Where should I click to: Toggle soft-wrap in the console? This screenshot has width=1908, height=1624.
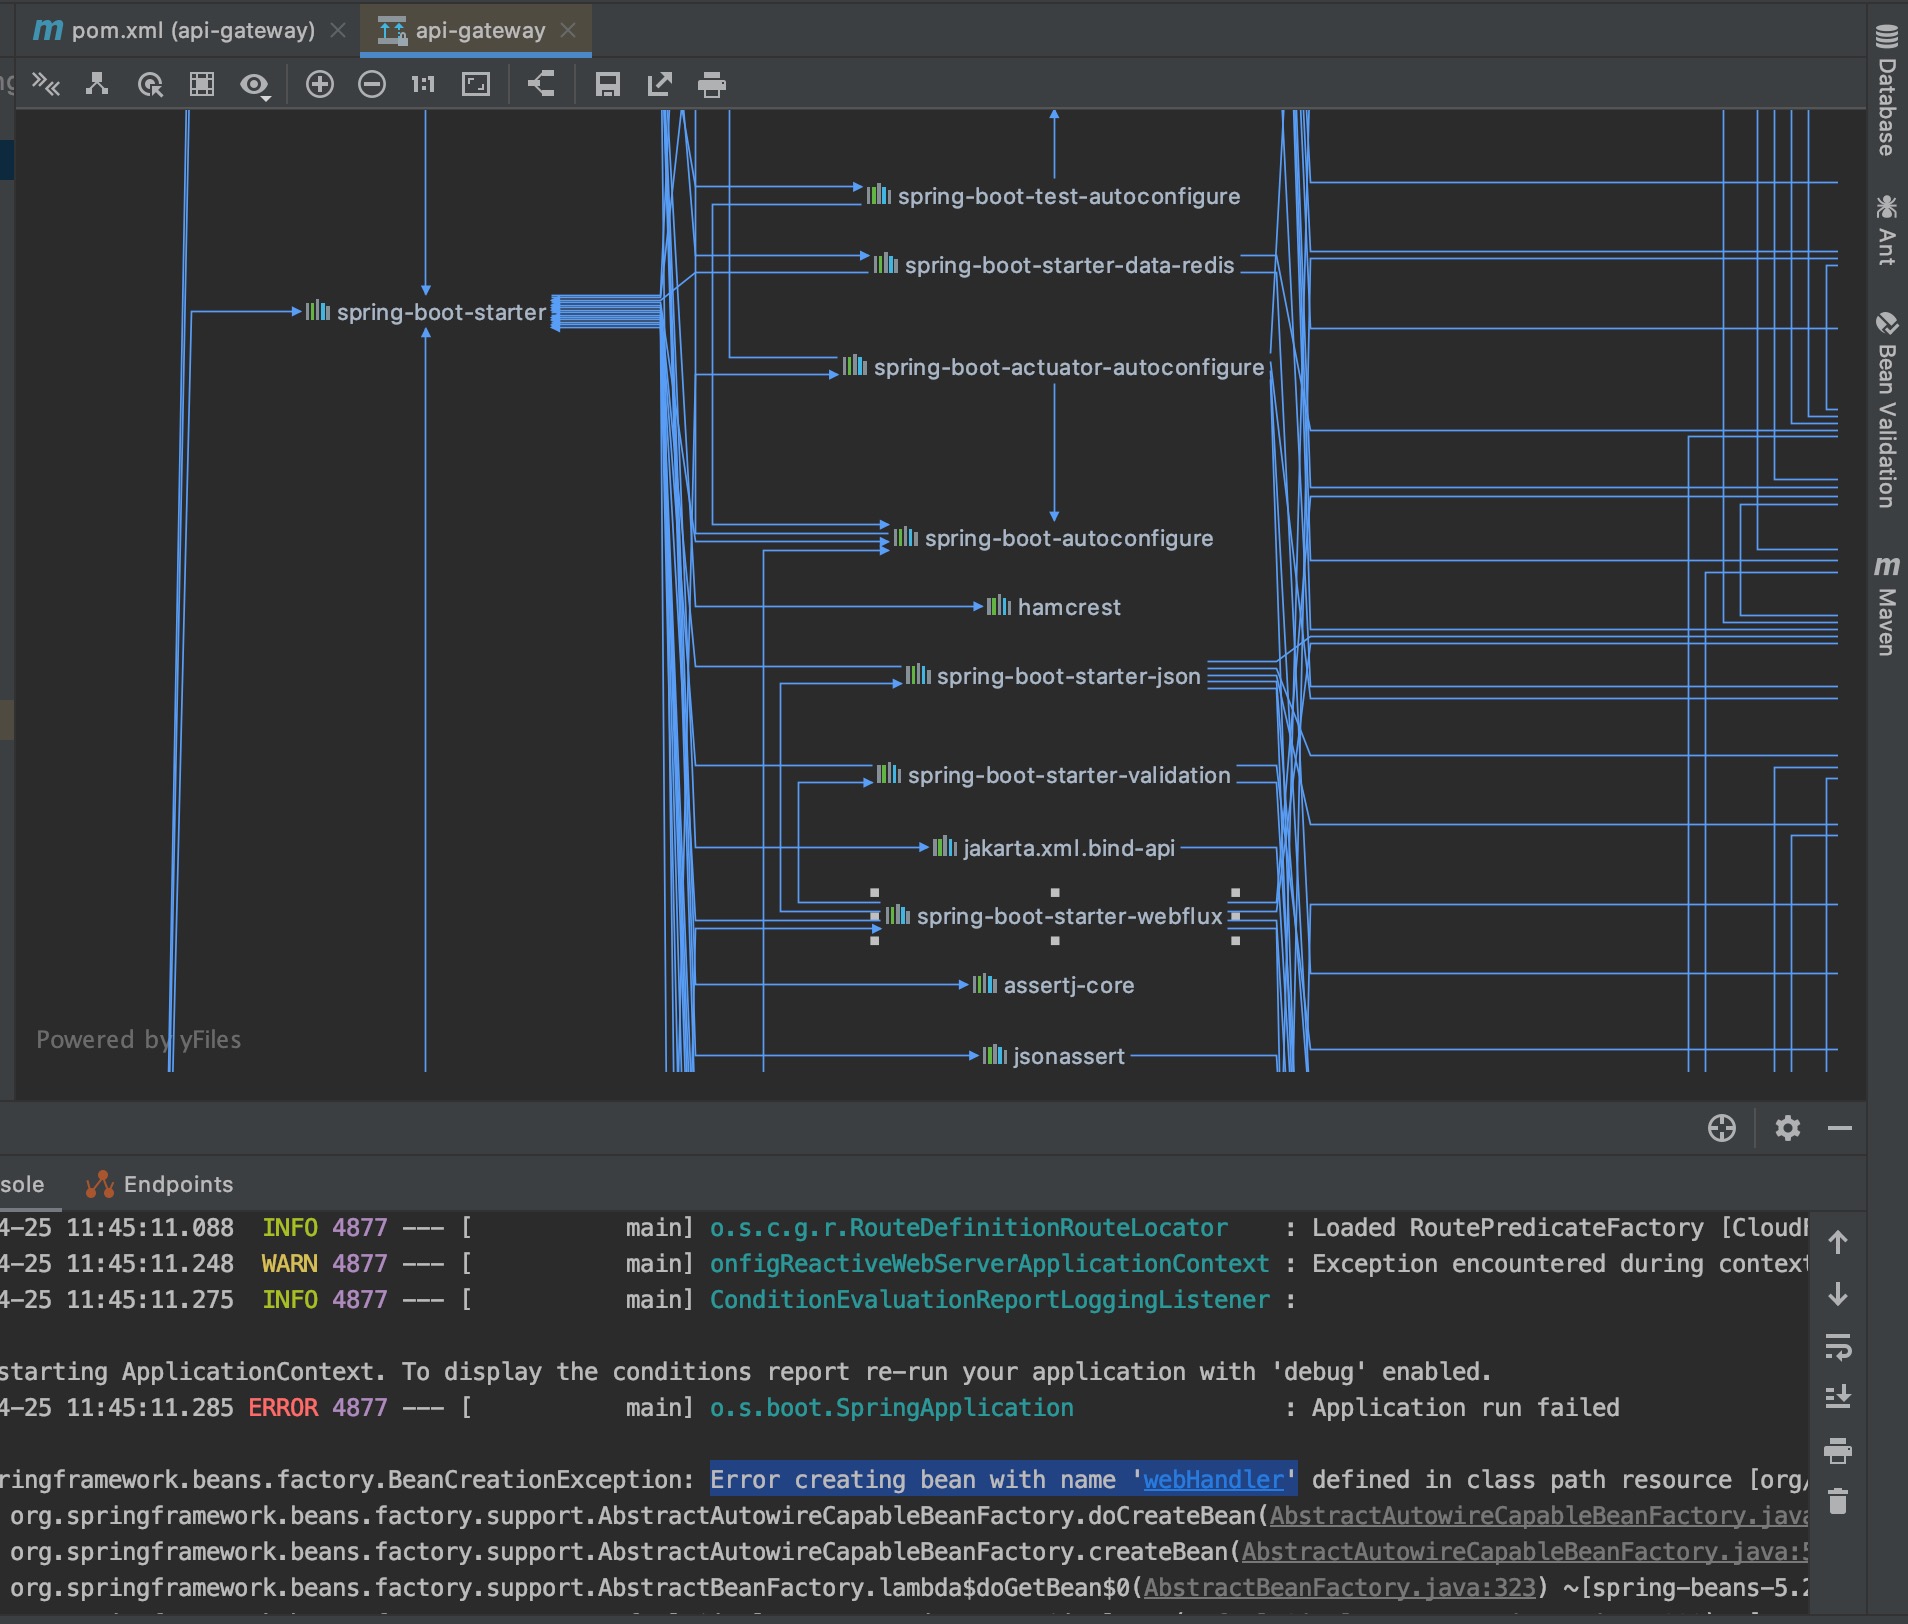coord(1838,1346)
